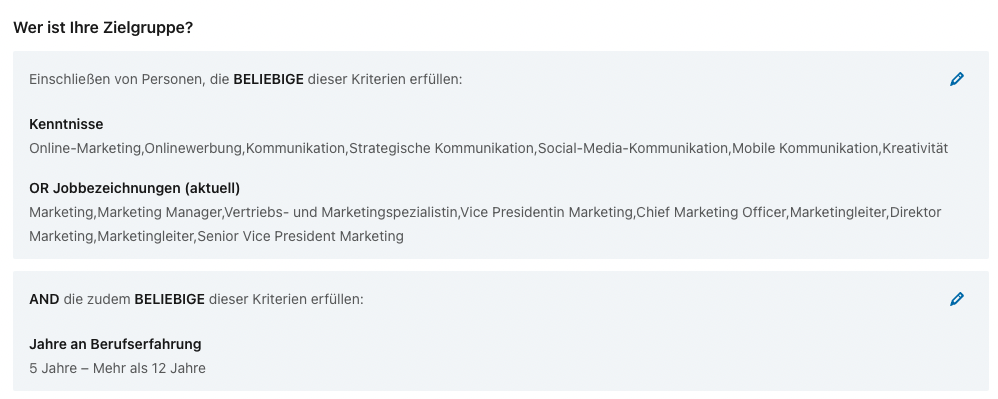Click the Strategische Kommunikation skill

tap(441, 148)
